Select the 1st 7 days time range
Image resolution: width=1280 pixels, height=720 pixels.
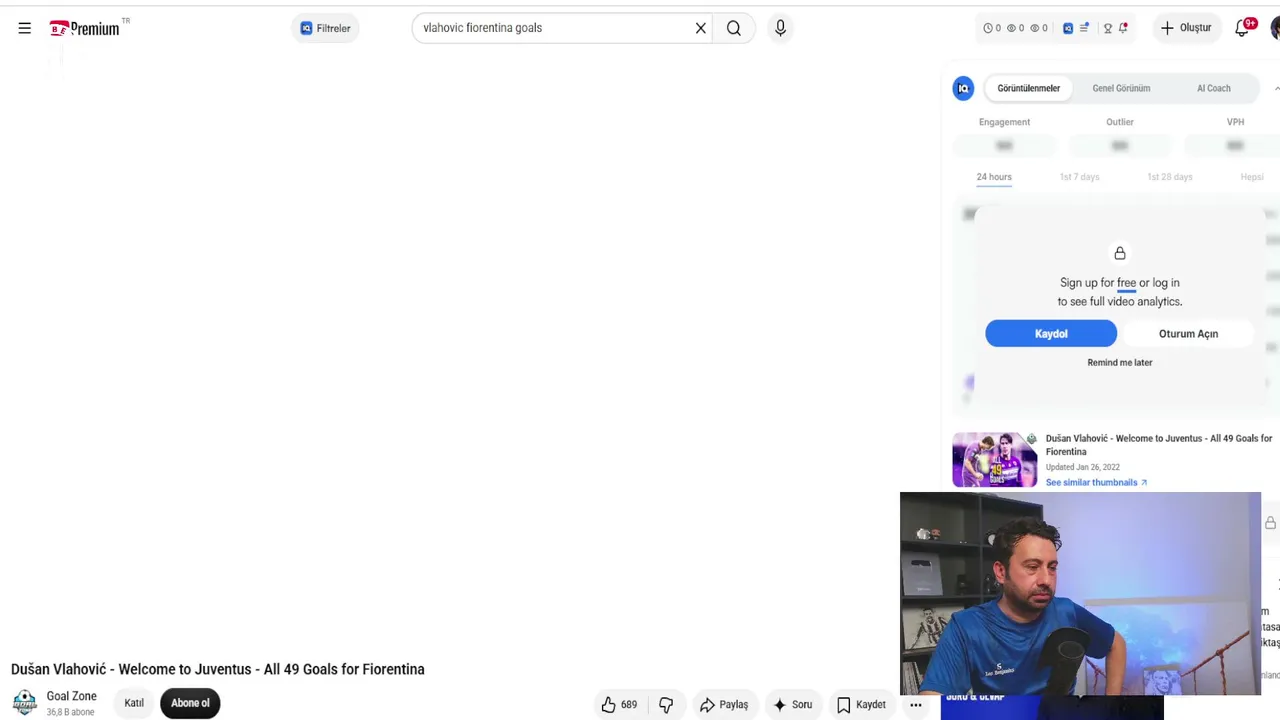tap(1079, 177)
